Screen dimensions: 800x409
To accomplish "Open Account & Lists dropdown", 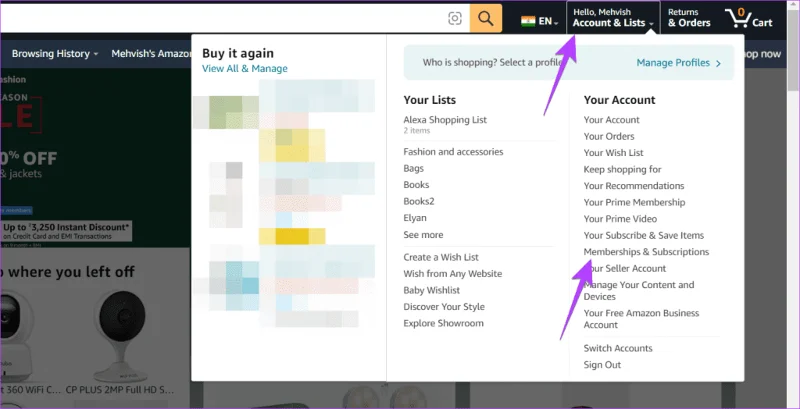I will point(613,18).
